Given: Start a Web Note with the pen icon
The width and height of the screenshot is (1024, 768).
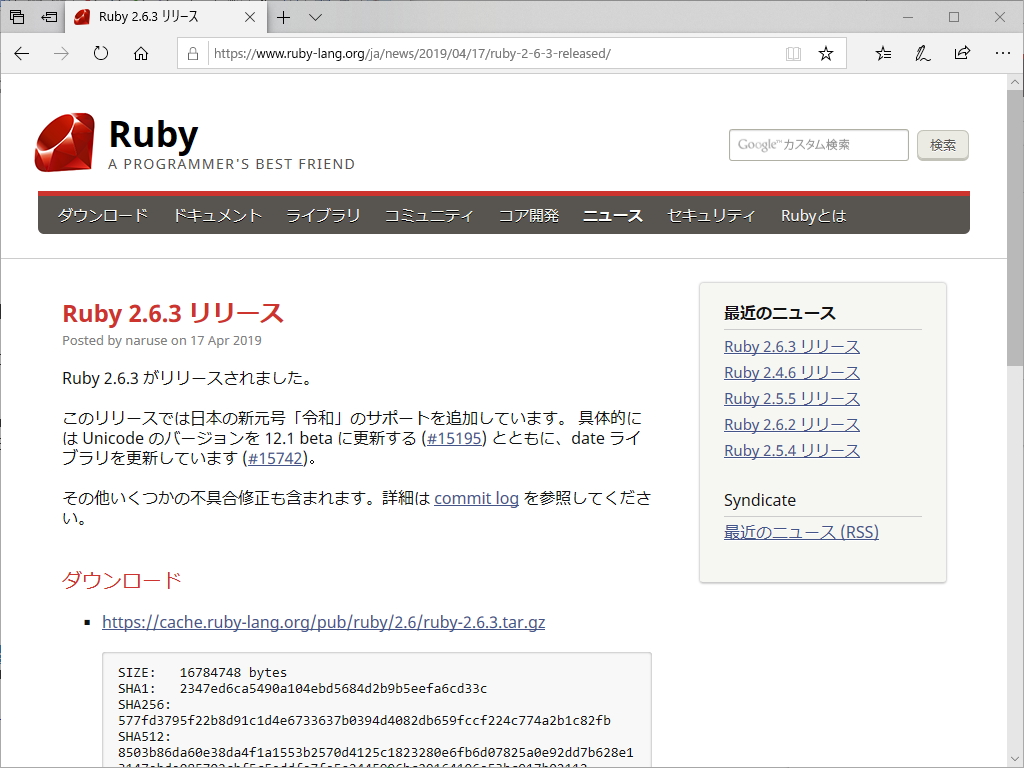Looking at the screenshot, I should pos(922,53).
